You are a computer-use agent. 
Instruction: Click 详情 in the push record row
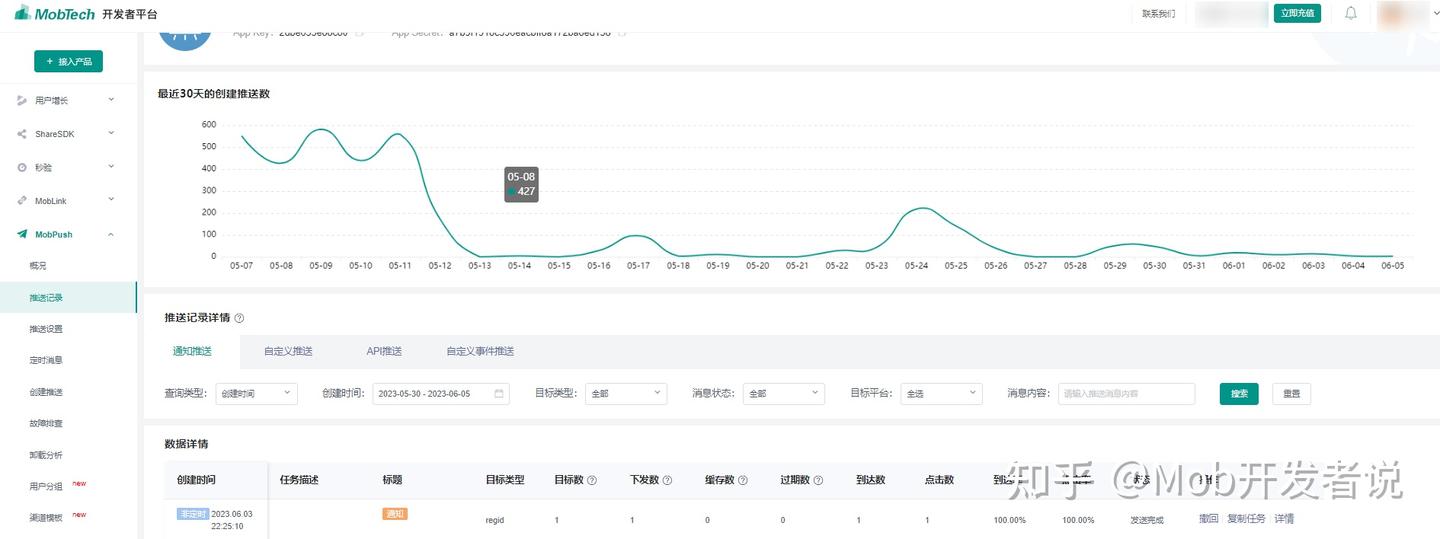click(1284, 519)
